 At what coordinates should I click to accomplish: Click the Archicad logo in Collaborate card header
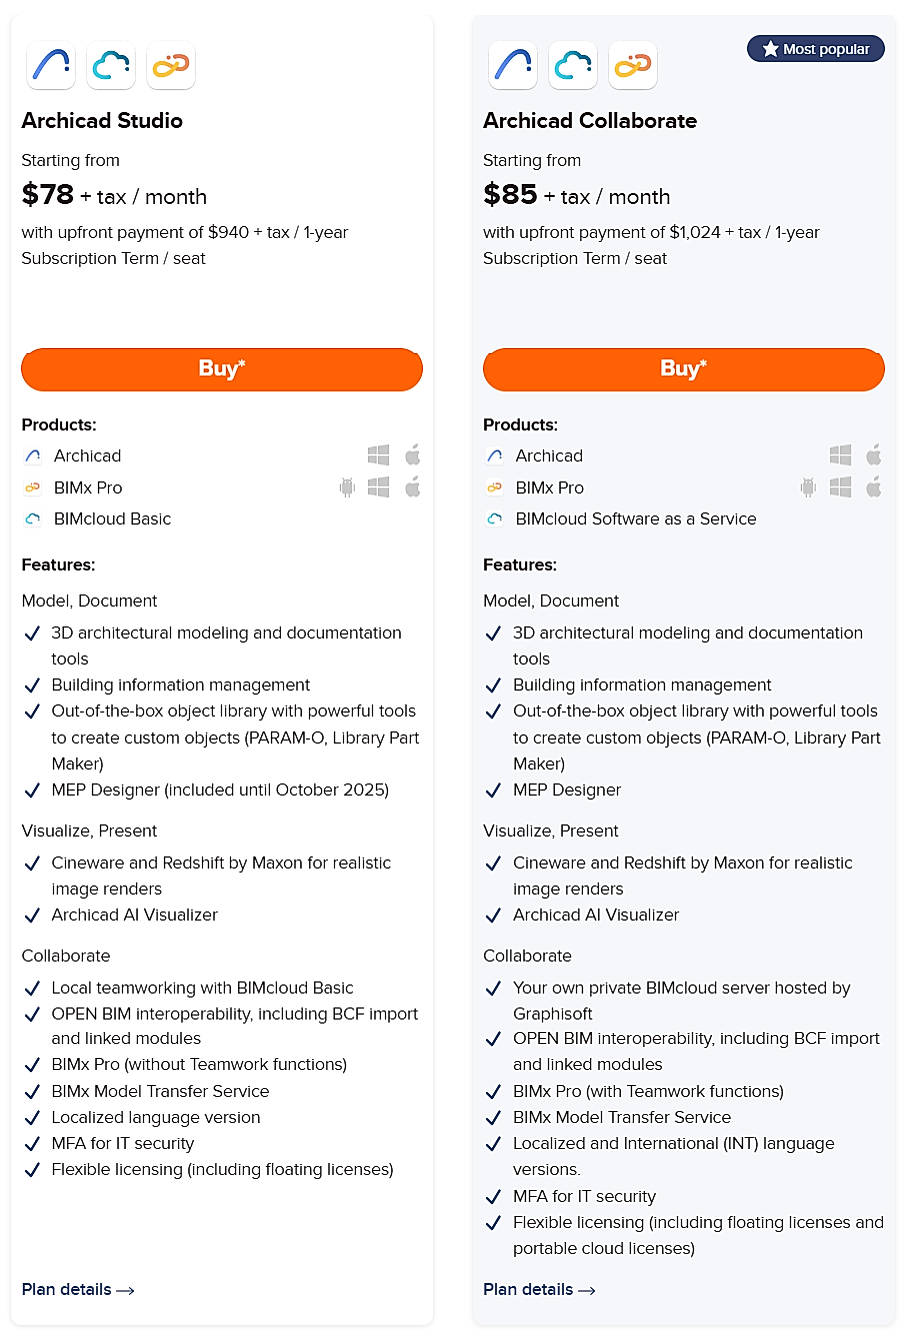pos(513,66)
